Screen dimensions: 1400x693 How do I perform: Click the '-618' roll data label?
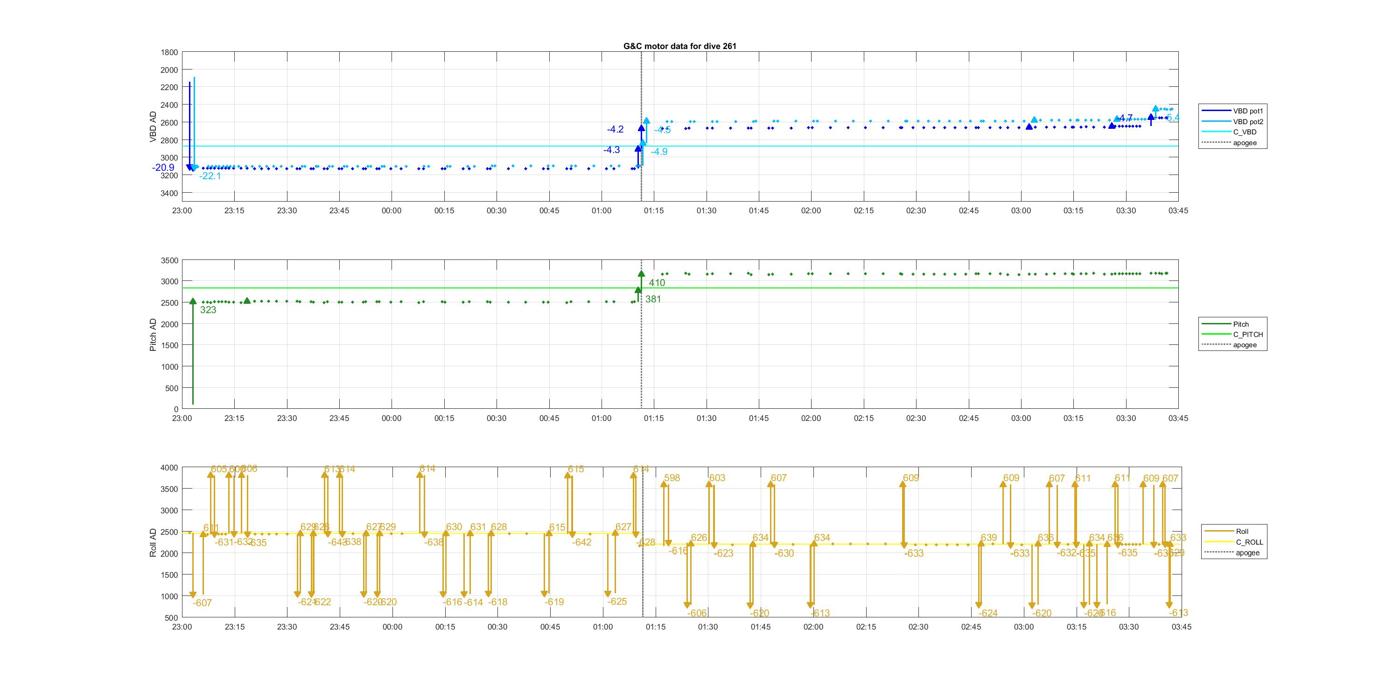(x=498, y=602)
